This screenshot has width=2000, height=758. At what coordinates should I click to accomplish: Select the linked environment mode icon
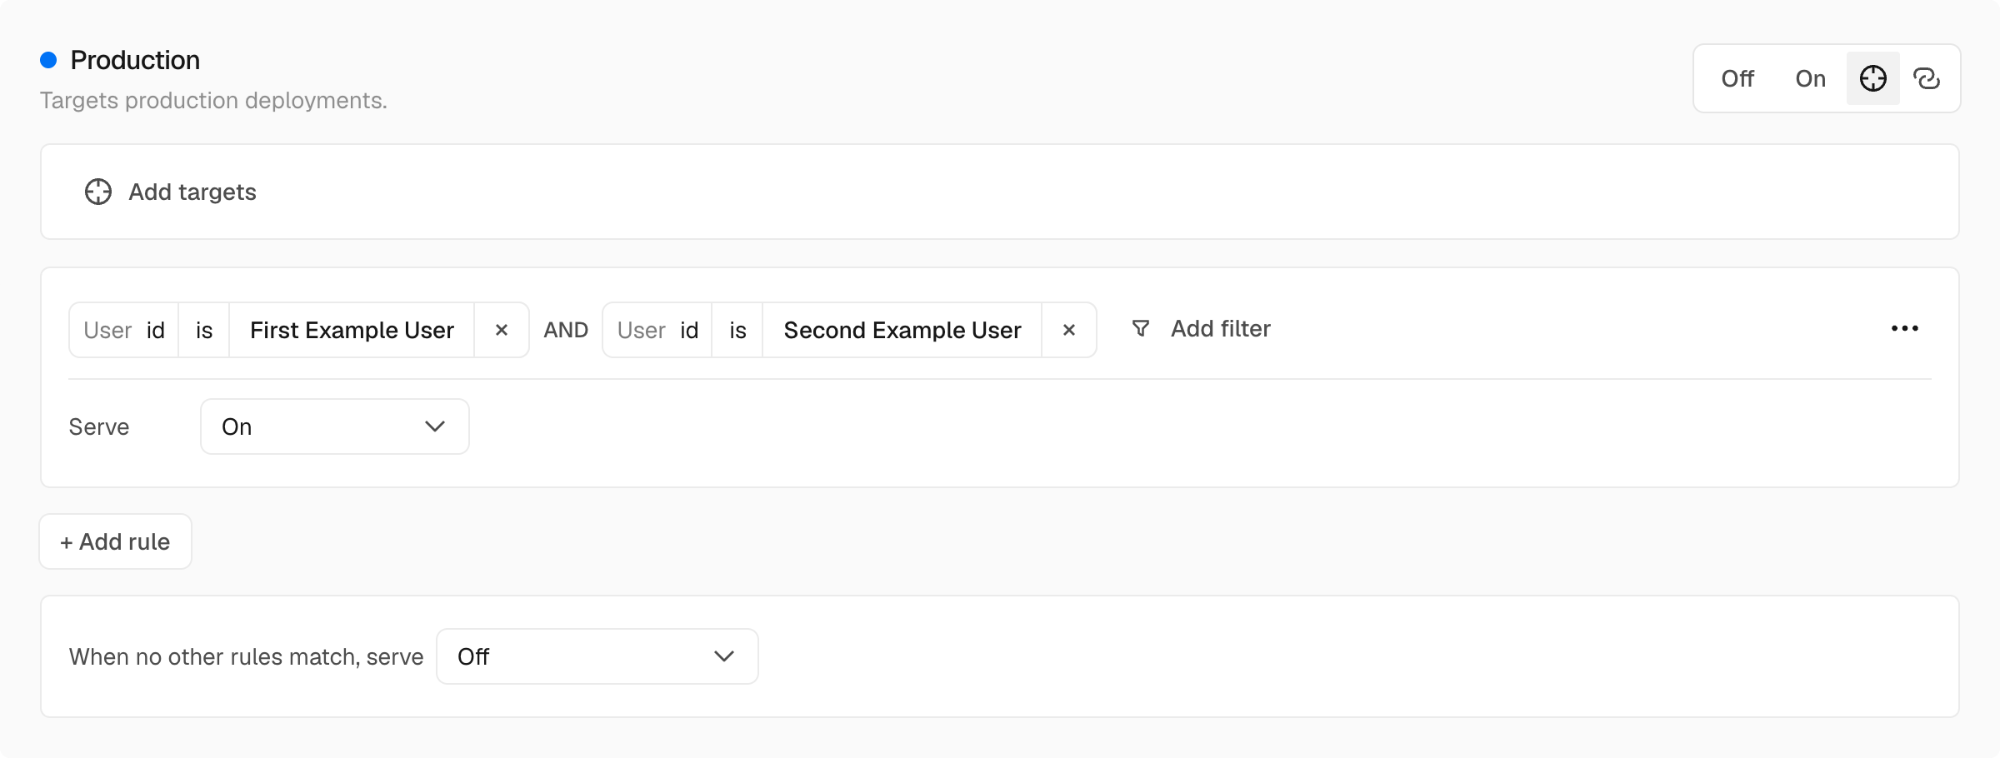click(1926, 78)
